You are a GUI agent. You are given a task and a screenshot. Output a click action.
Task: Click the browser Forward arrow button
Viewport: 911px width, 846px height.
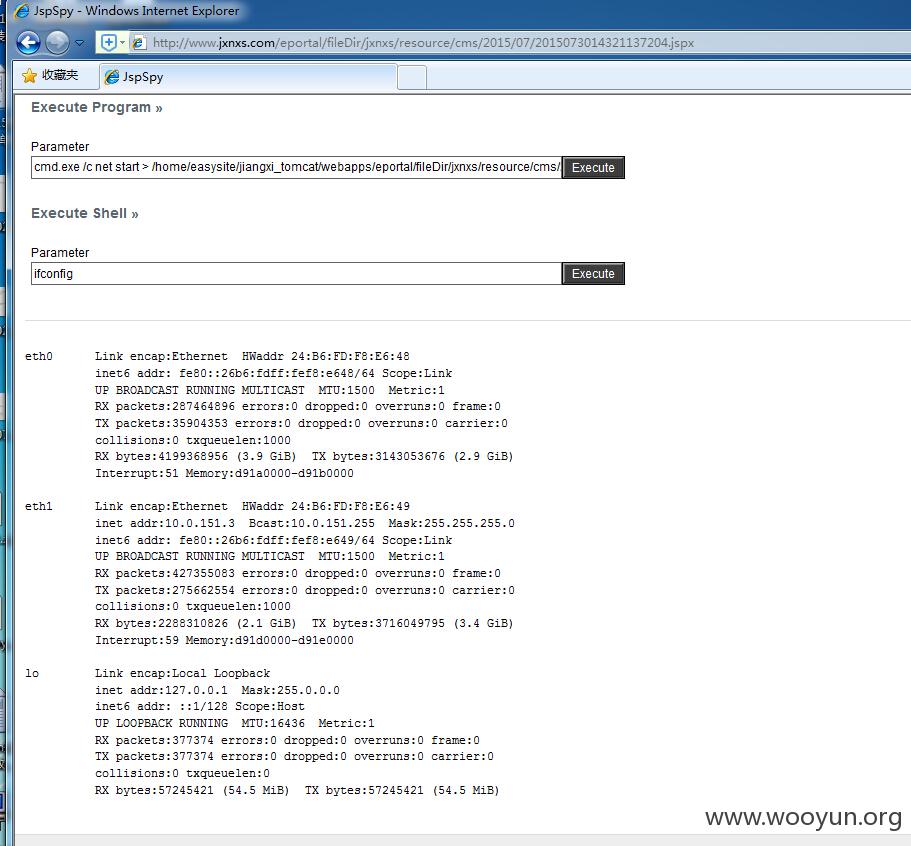pyautogui.click(x=57, y=42)
